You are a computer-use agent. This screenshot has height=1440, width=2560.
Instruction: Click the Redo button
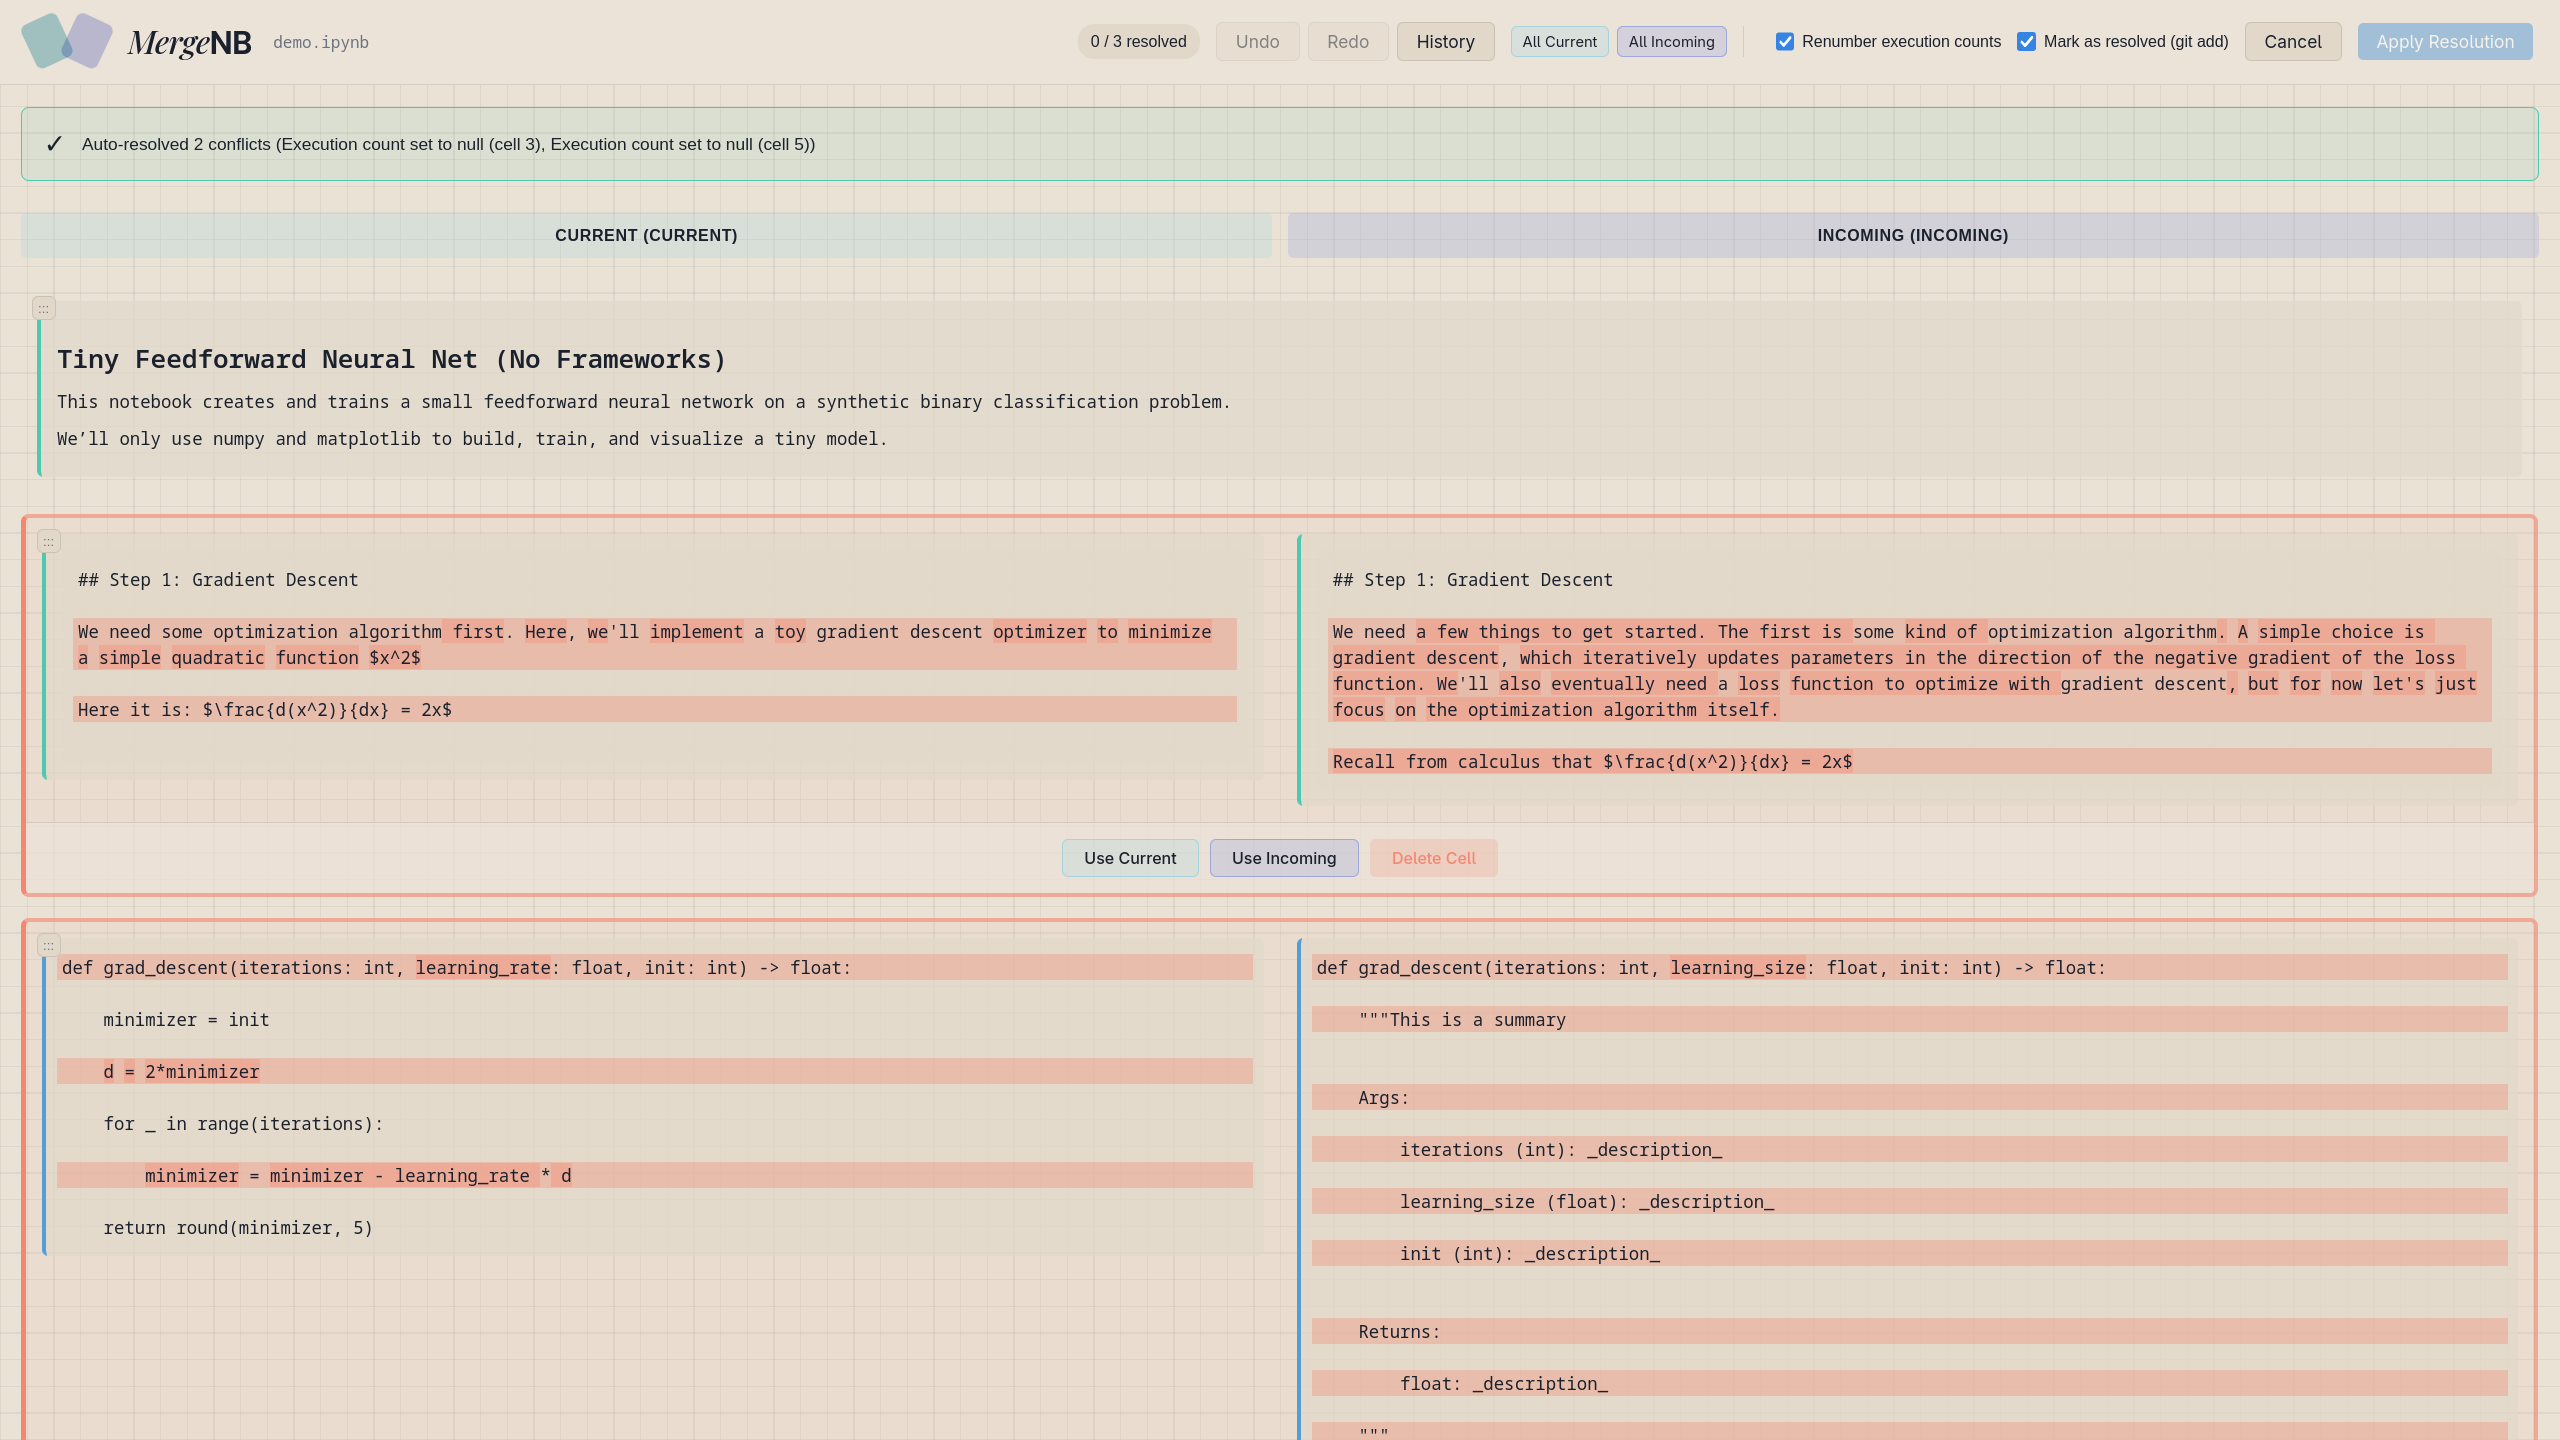coord(1347,42)
